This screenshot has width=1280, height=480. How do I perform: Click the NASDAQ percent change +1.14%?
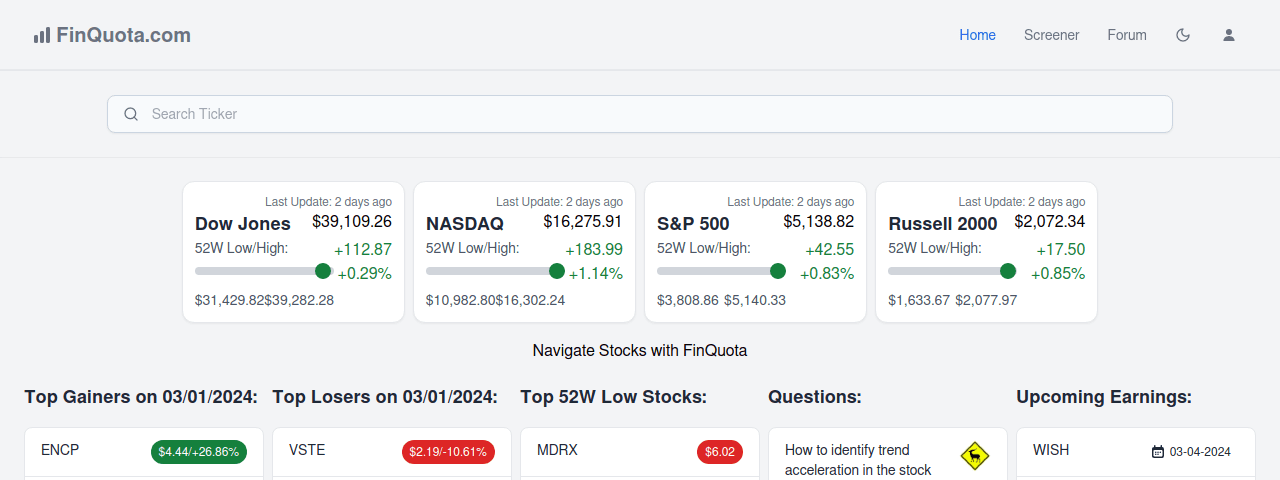click(595, 274)
